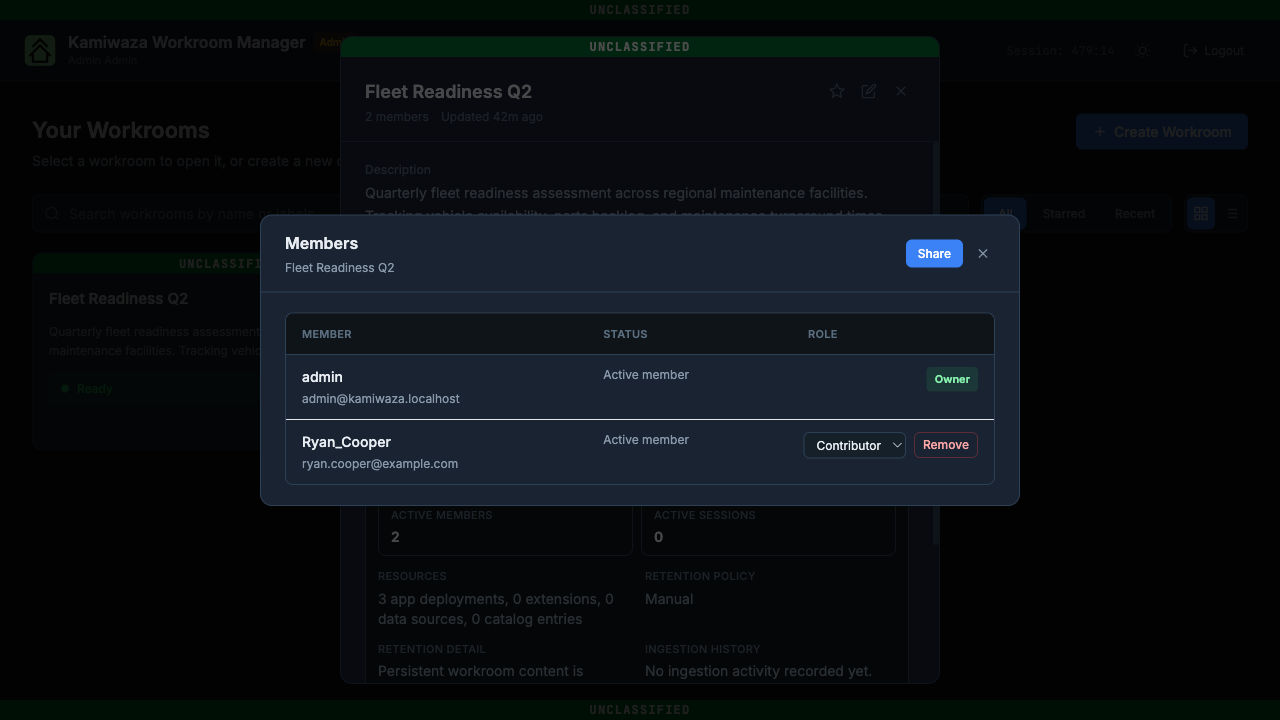The image size is (1280, 720).
Task: Toggle the light/dark theme sun icon
Action: click(x=1143, y=51)
